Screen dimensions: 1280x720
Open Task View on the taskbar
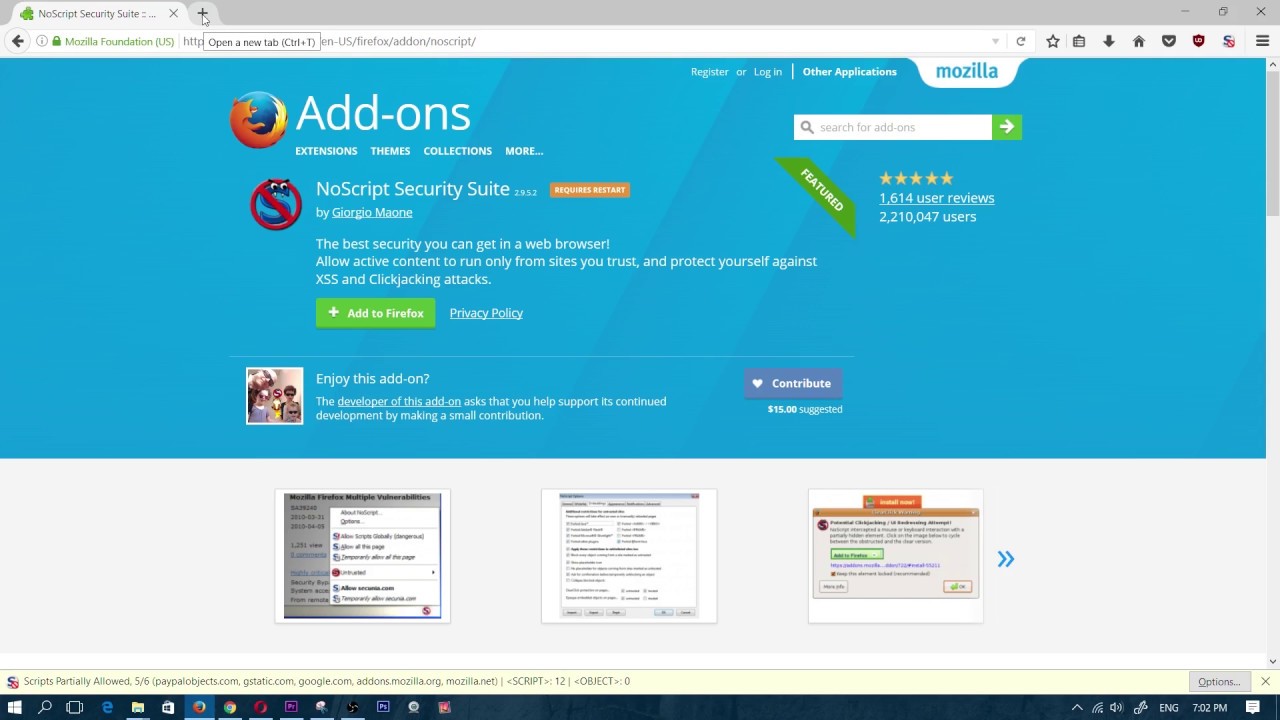[74, 708]
